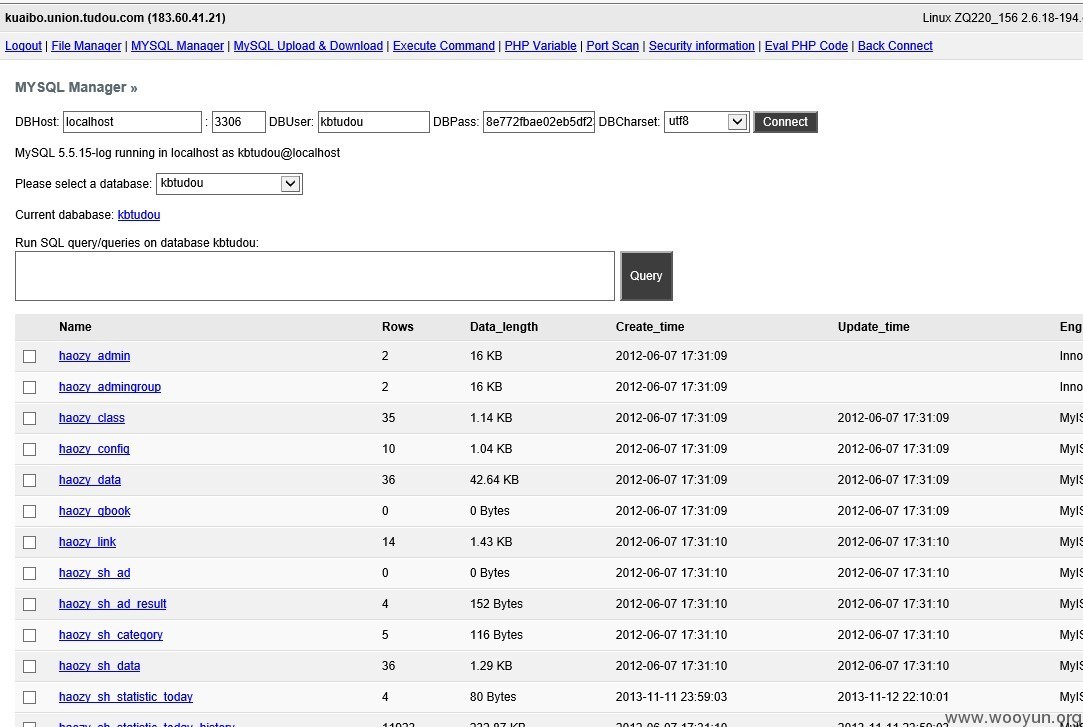
Task: Select the 2013-11-12 22:10:01 update time
Action: click(893, 698)
